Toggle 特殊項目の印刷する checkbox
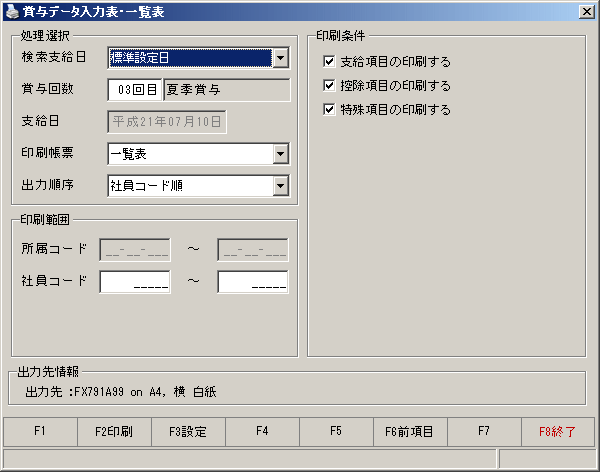The height and width of the screenshot is (472, 600). tap(329, 109)
